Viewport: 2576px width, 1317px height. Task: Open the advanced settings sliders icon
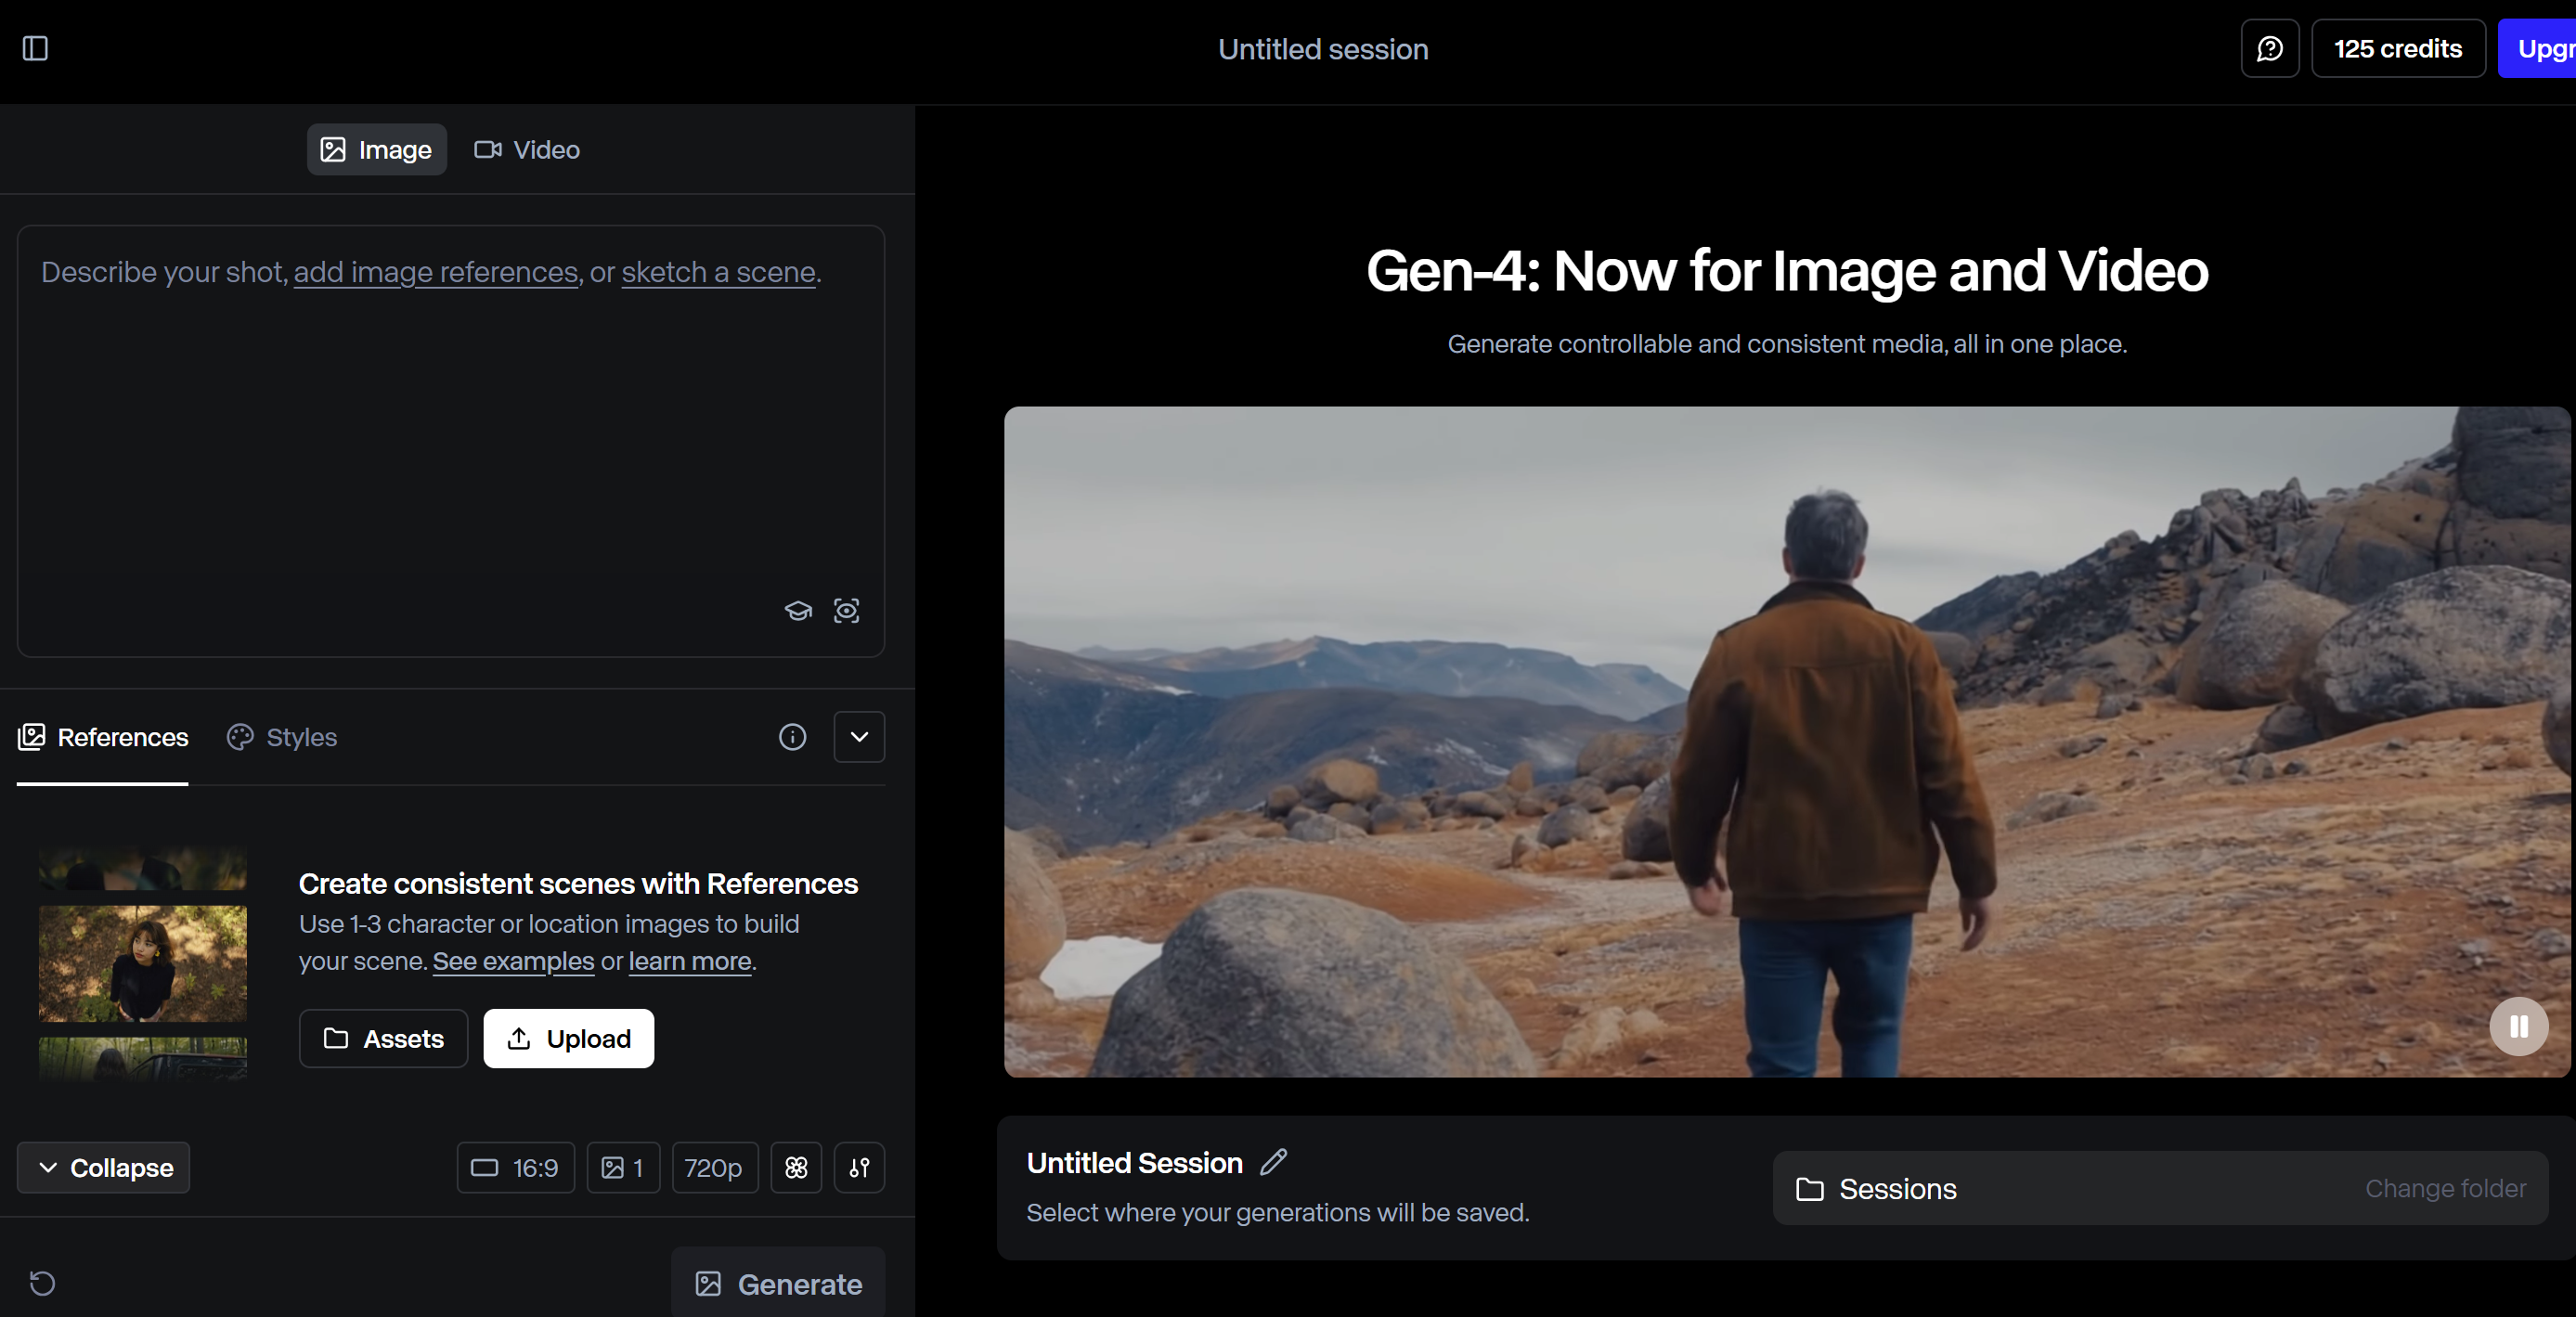pos(859,1167)
